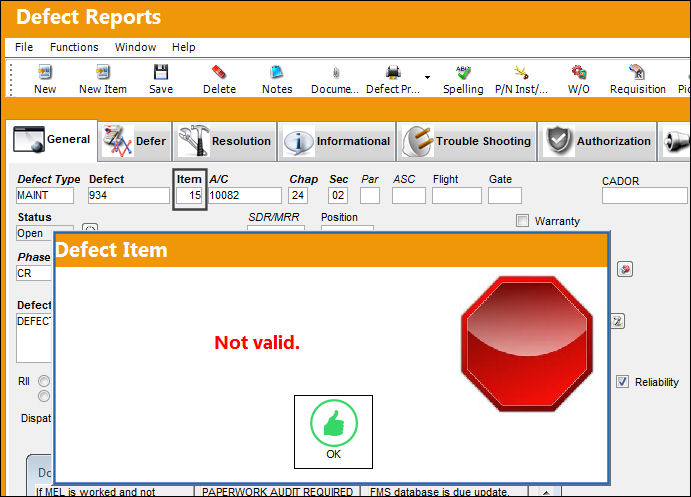Open the Help menu
The width and height of the screenshot is (691, 497).
(x=183, y=47)
